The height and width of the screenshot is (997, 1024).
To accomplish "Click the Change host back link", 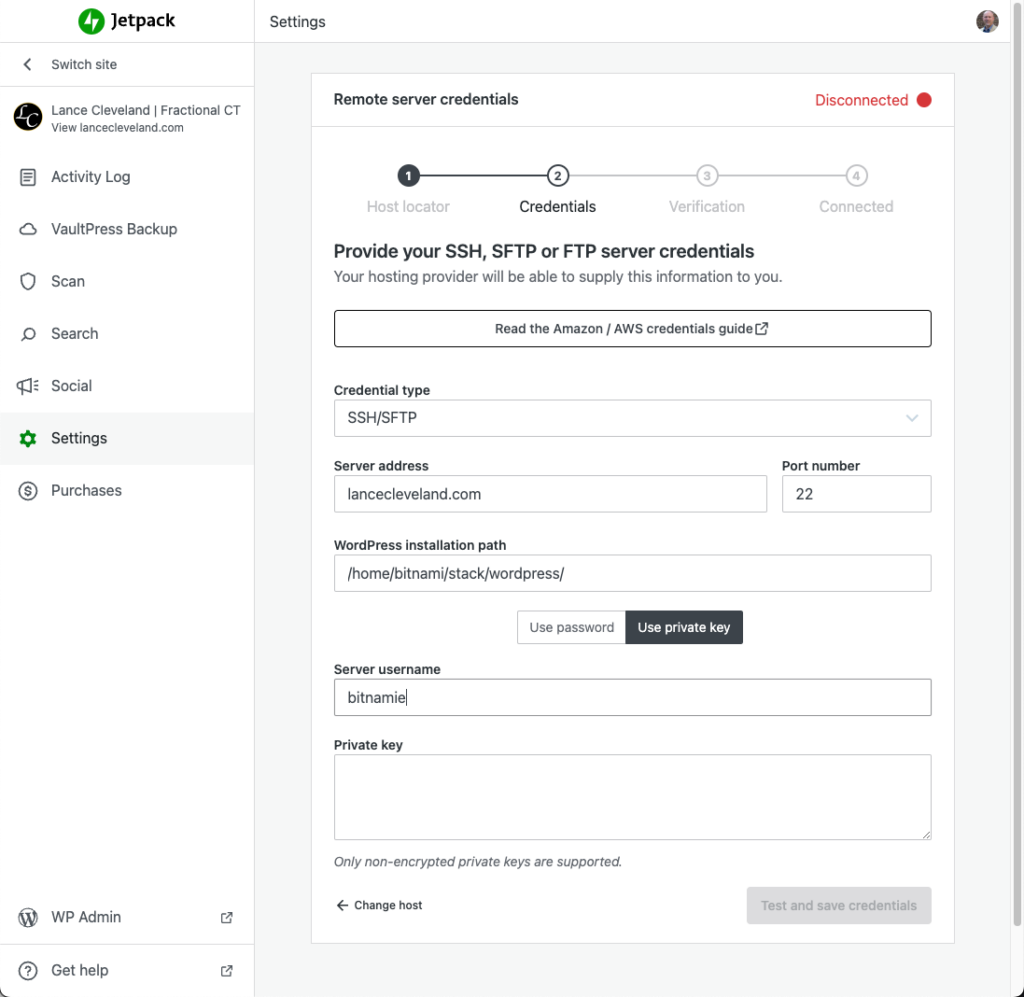I will click(x=379, y=905).
